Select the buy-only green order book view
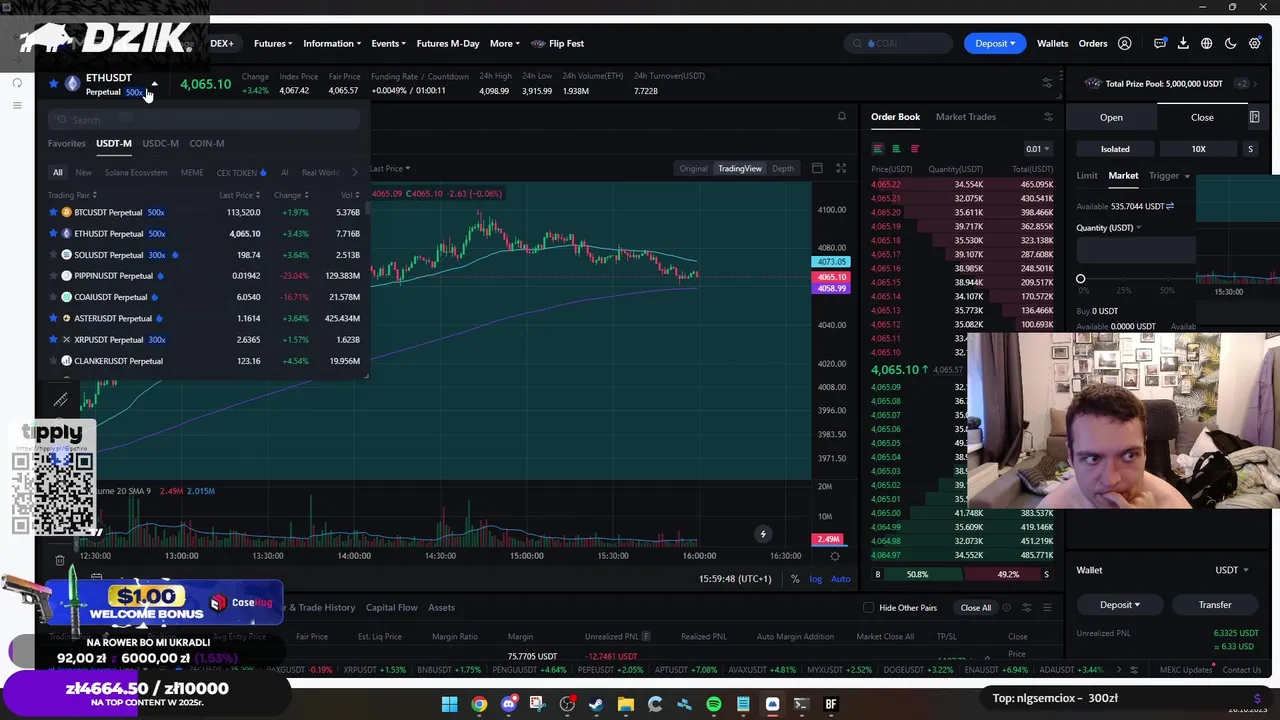The height and width of the screenshot is (720, 1280). point(896,149)
